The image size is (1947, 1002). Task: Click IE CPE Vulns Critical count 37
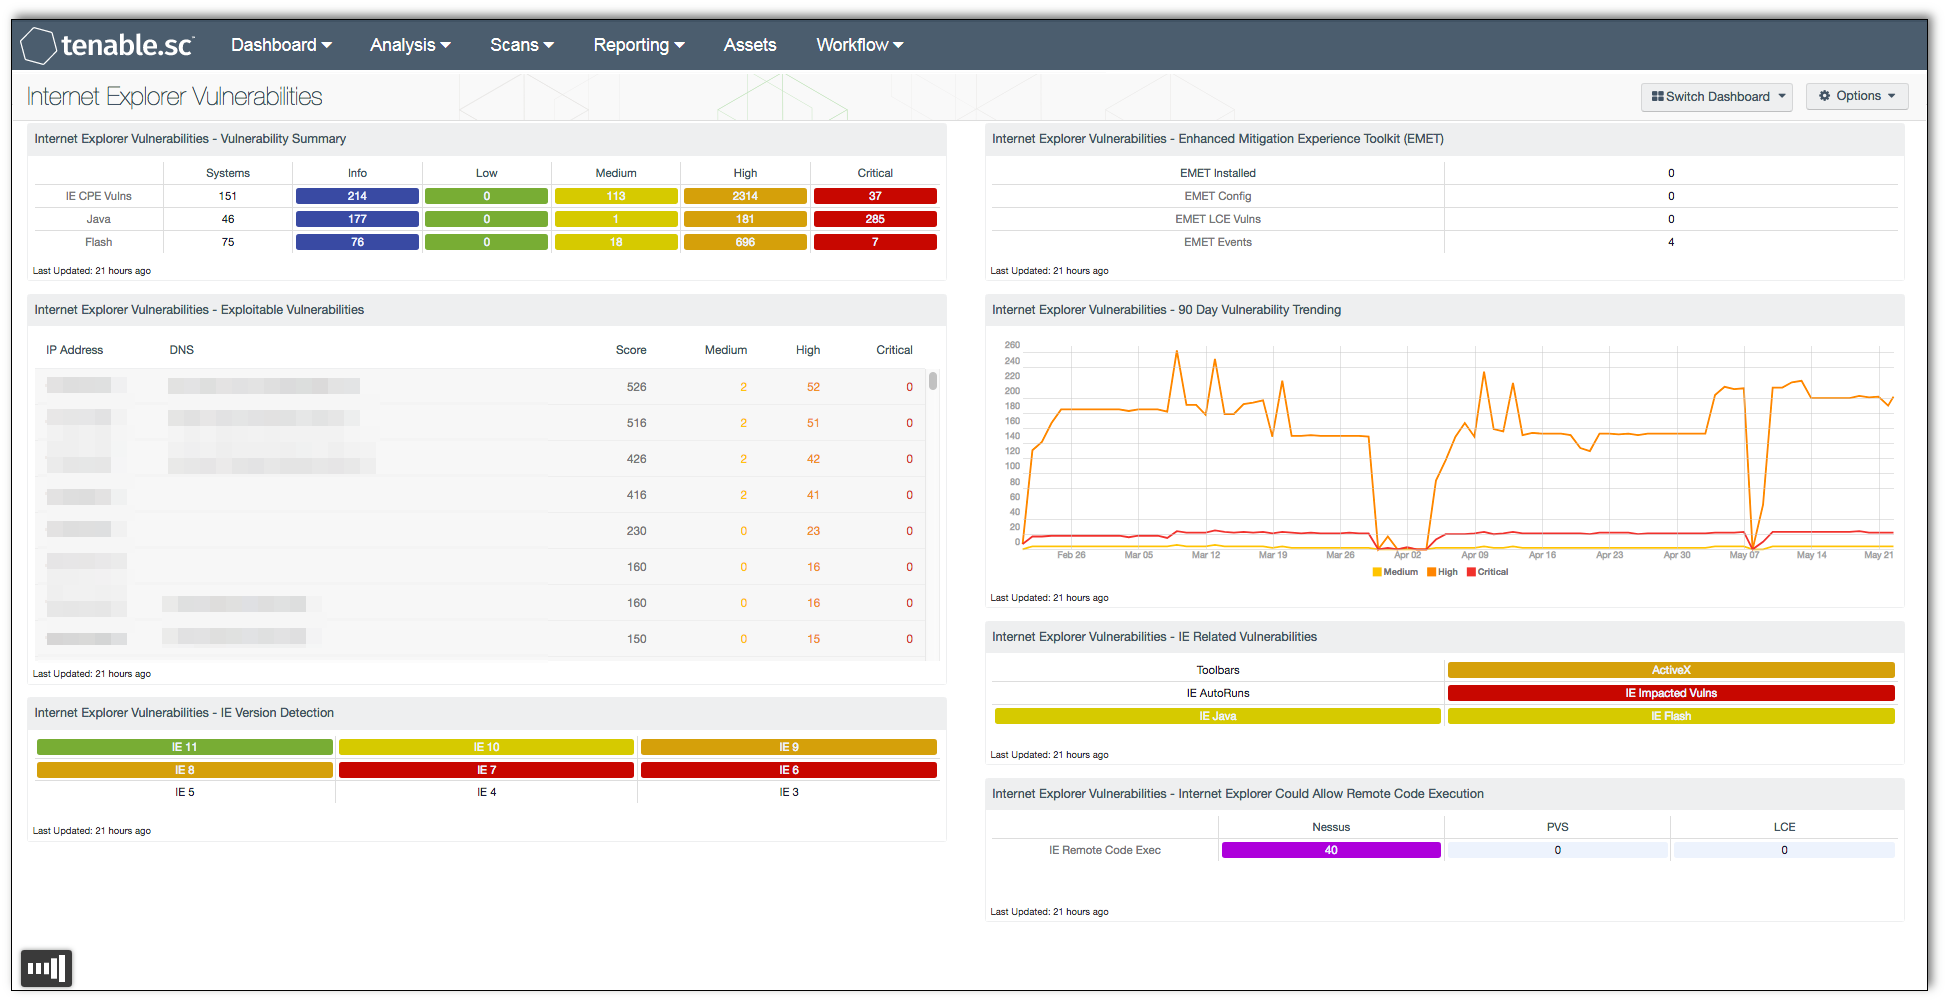875,196
